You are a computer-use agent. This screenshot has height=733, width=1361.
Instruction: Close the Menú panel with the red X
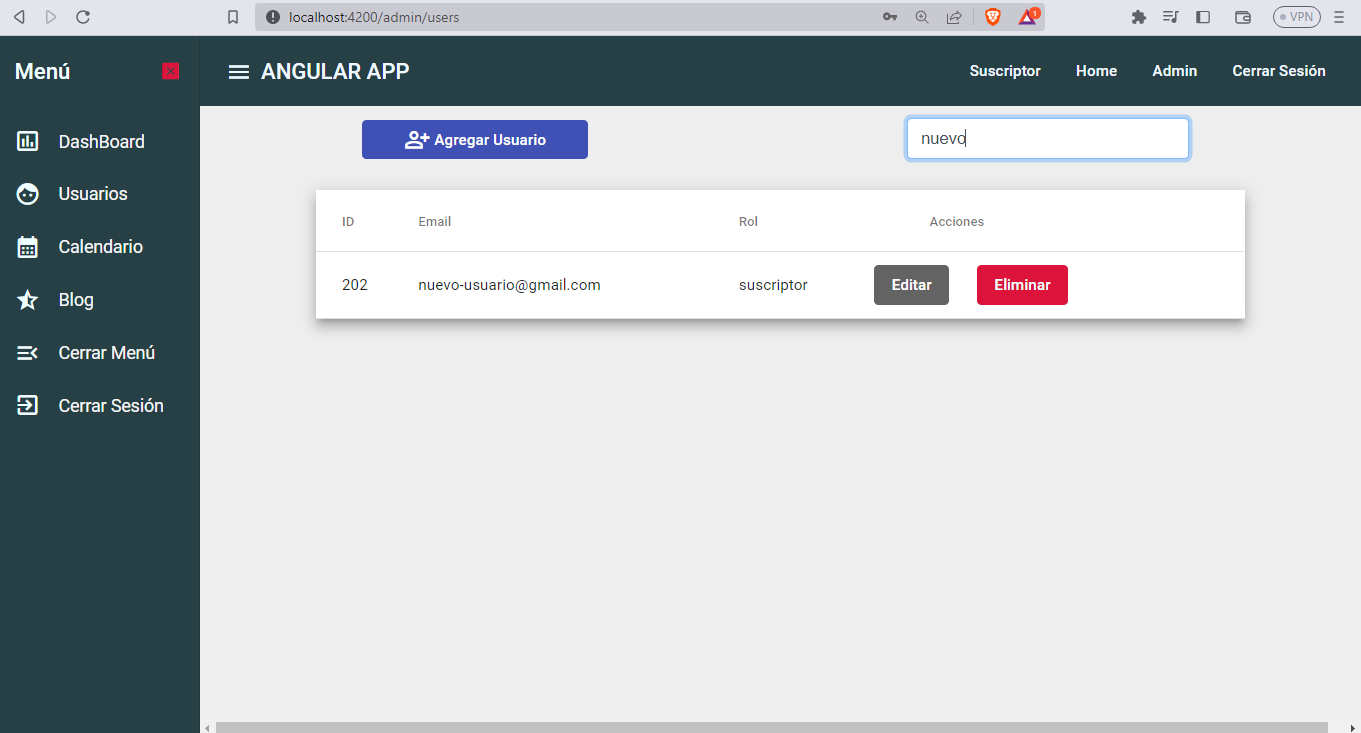(170, 71)
